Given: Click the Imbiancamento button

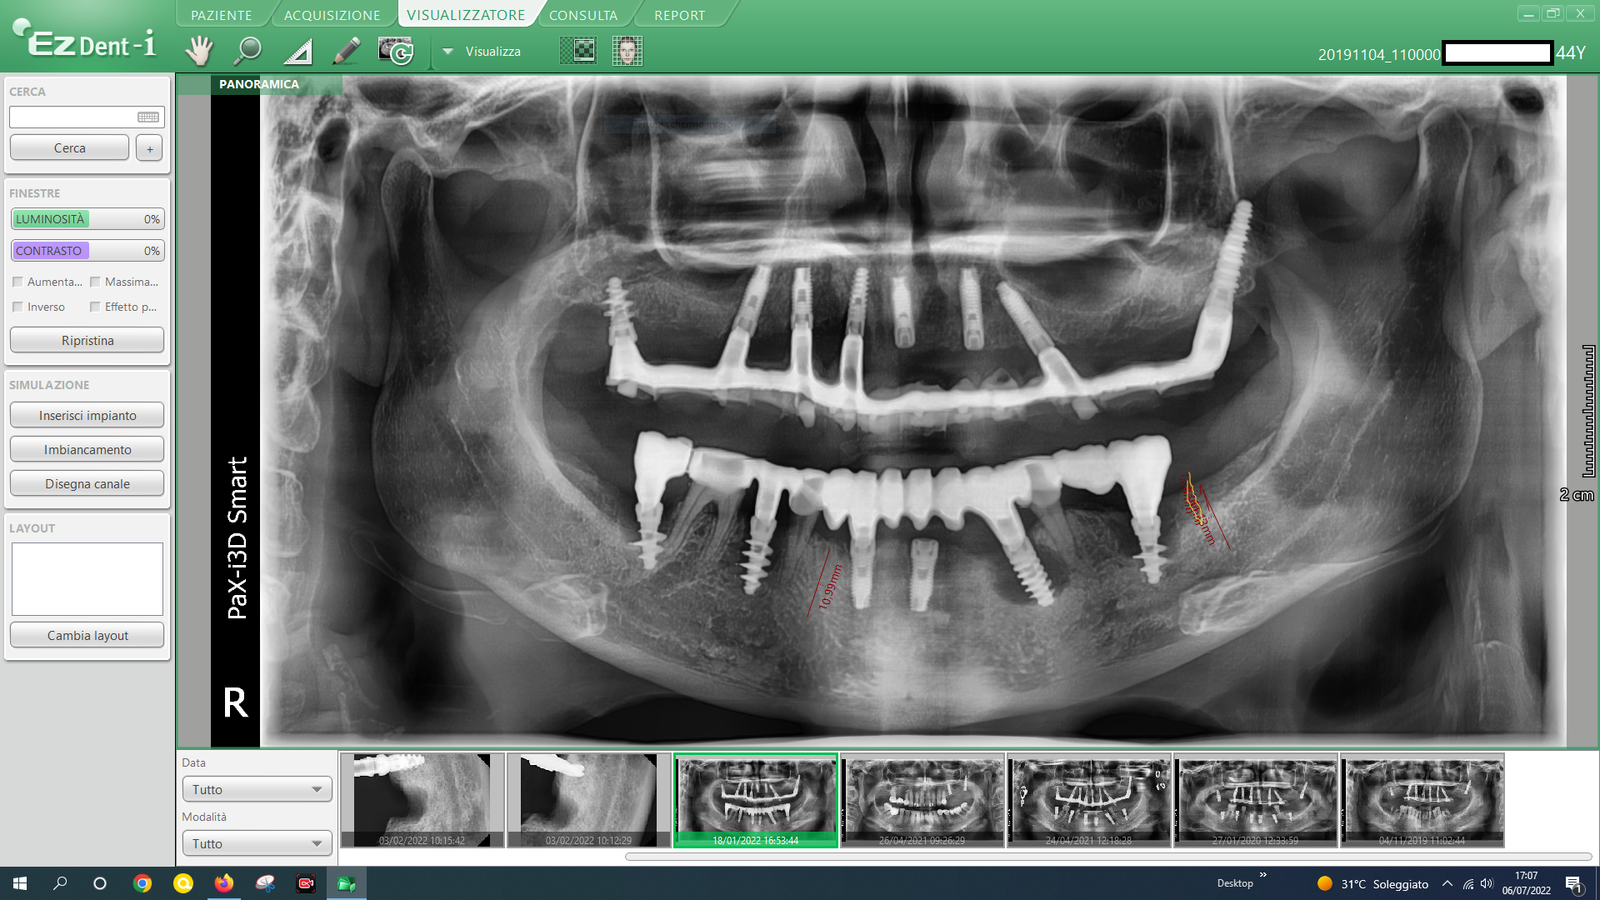Looking at the screenshot, I should coord(87,449).
